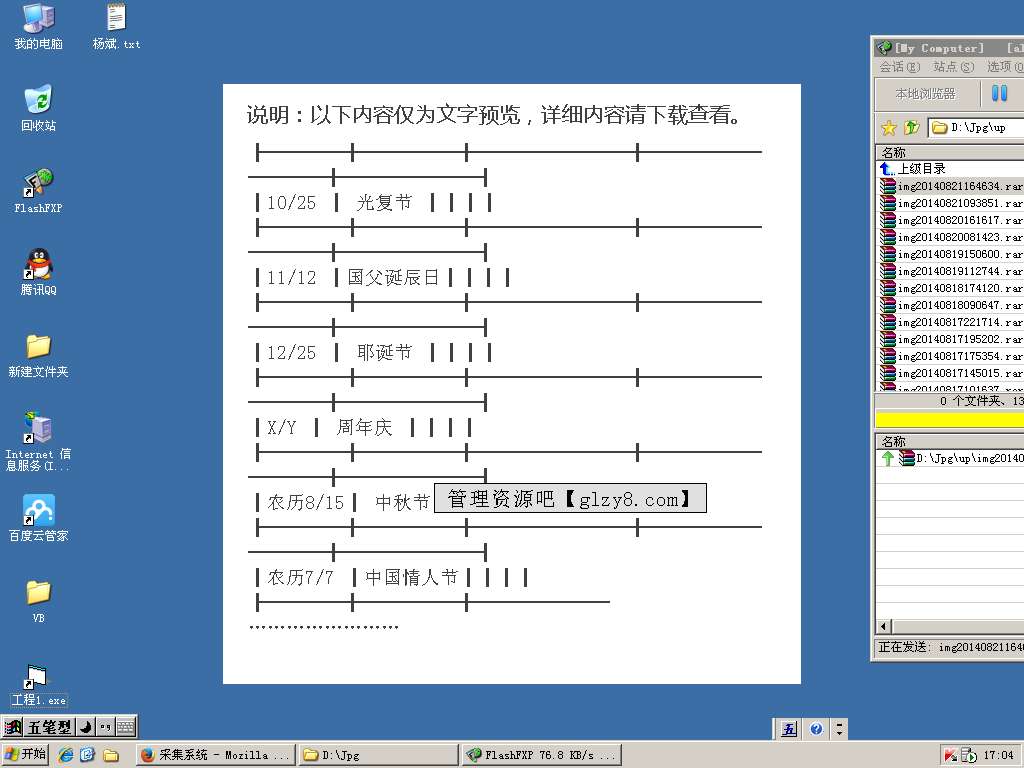Screen dimensions: 1024x768
Task: Toggle the IME punctuation mode button
Action: [105, 727]
